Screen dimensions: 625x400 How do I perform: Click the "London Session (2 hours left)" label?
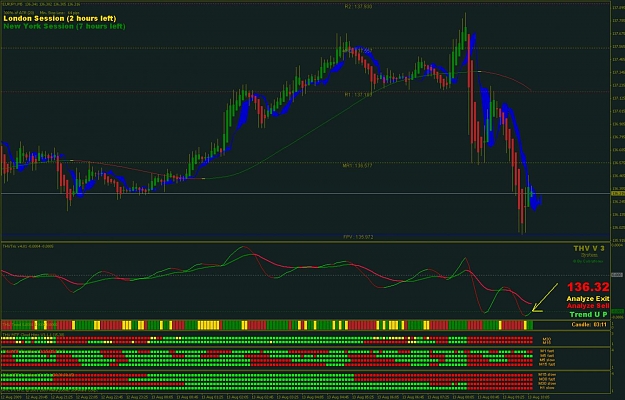pos(60,19)
